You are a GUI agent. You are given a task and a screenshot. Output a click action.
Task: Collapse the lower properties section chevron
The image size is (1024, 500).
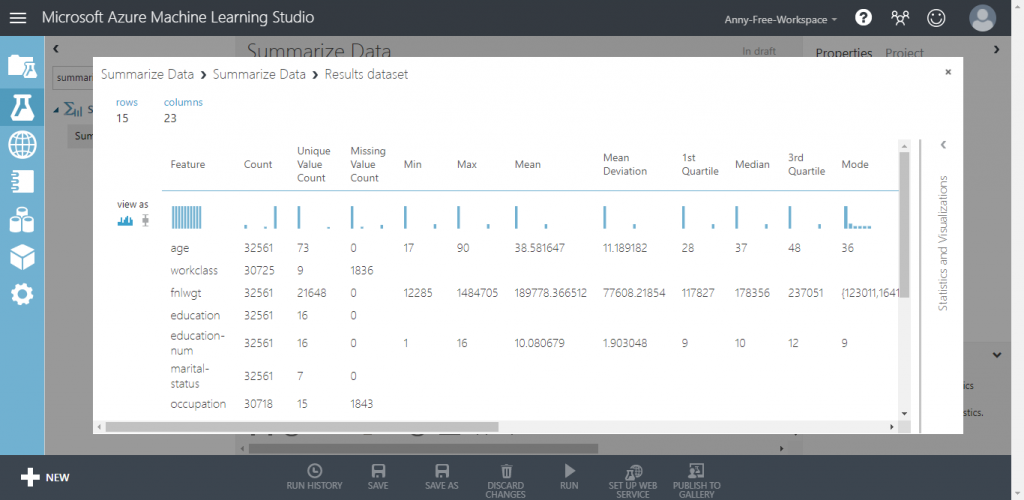click(x=997, y=355)
